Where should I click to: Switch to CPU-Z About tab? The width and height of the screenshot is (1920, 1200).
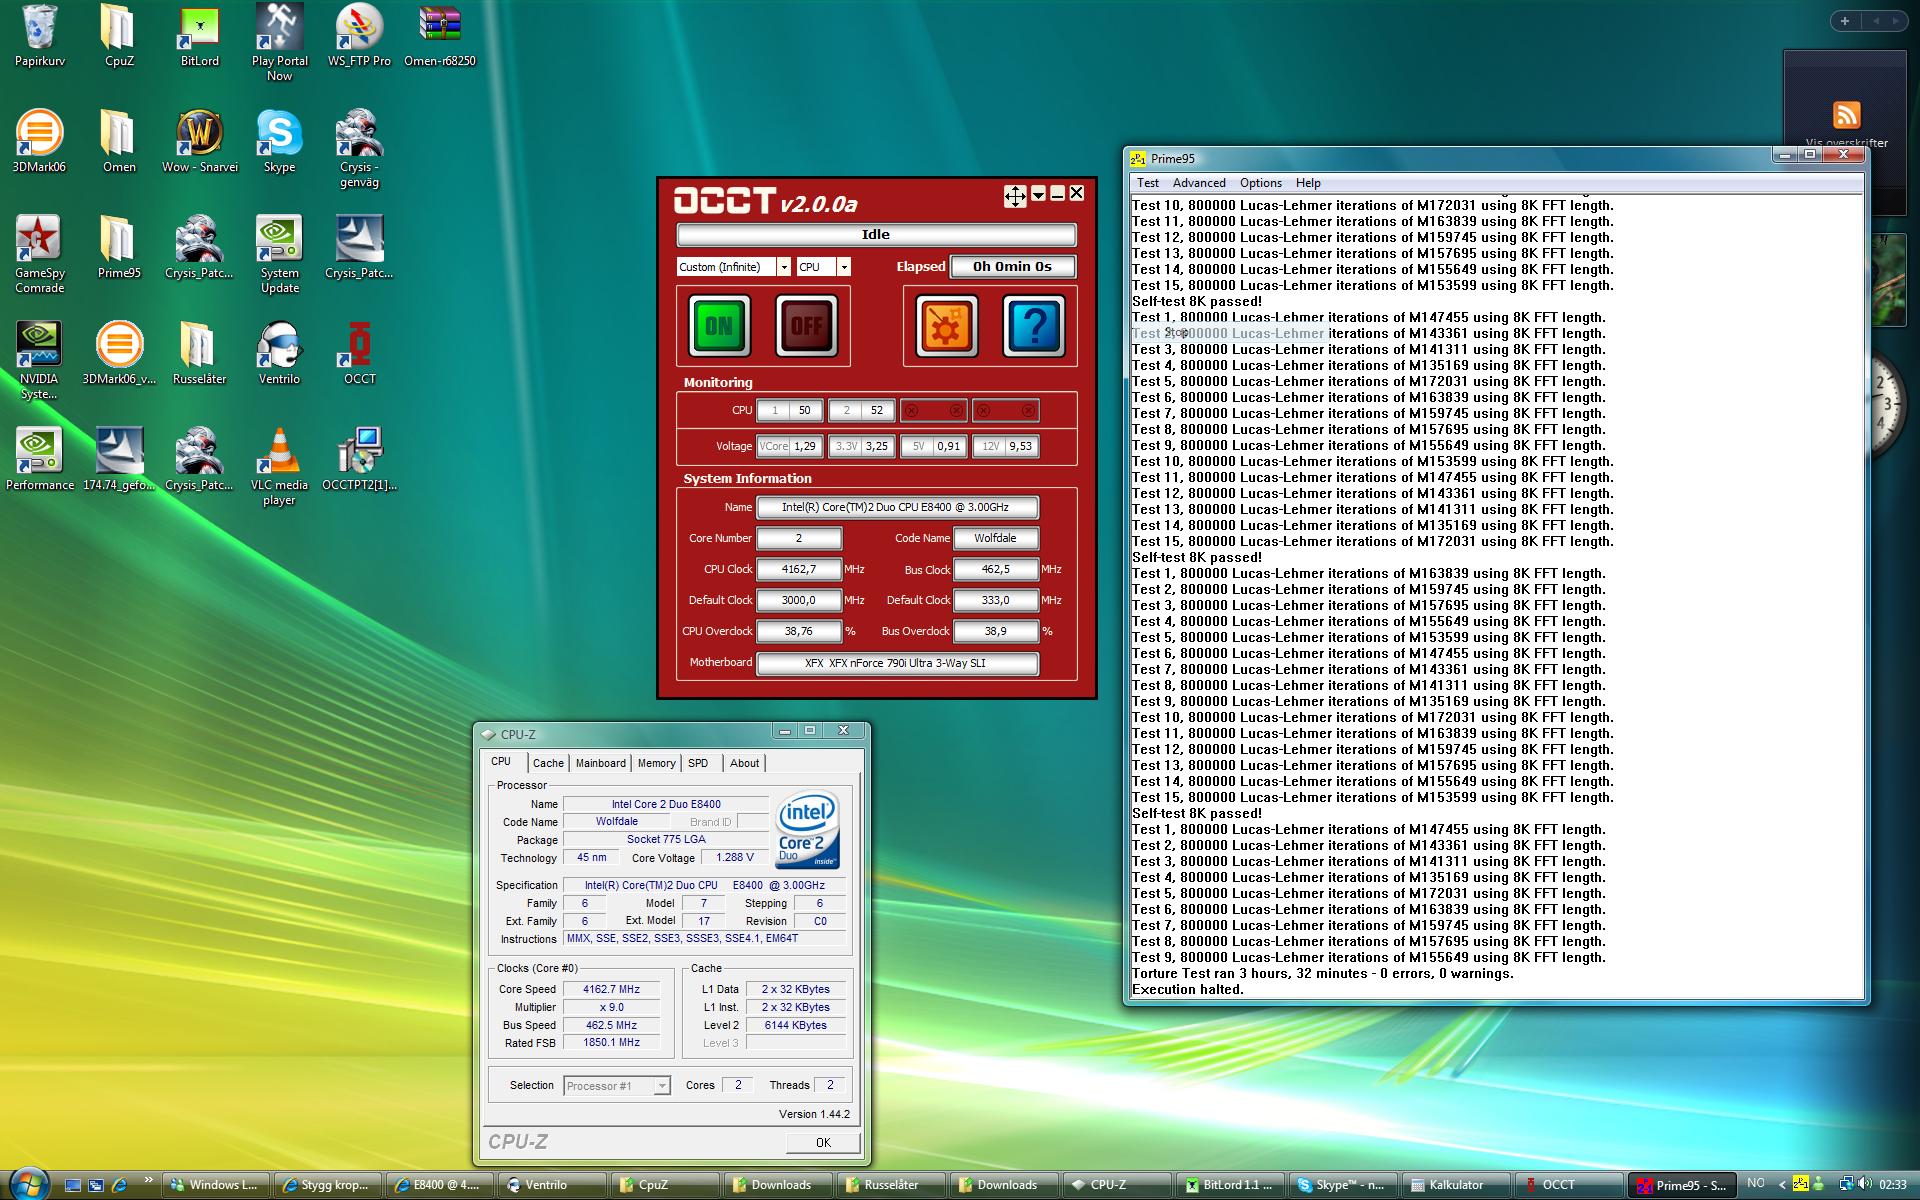(x=744, y=763)
